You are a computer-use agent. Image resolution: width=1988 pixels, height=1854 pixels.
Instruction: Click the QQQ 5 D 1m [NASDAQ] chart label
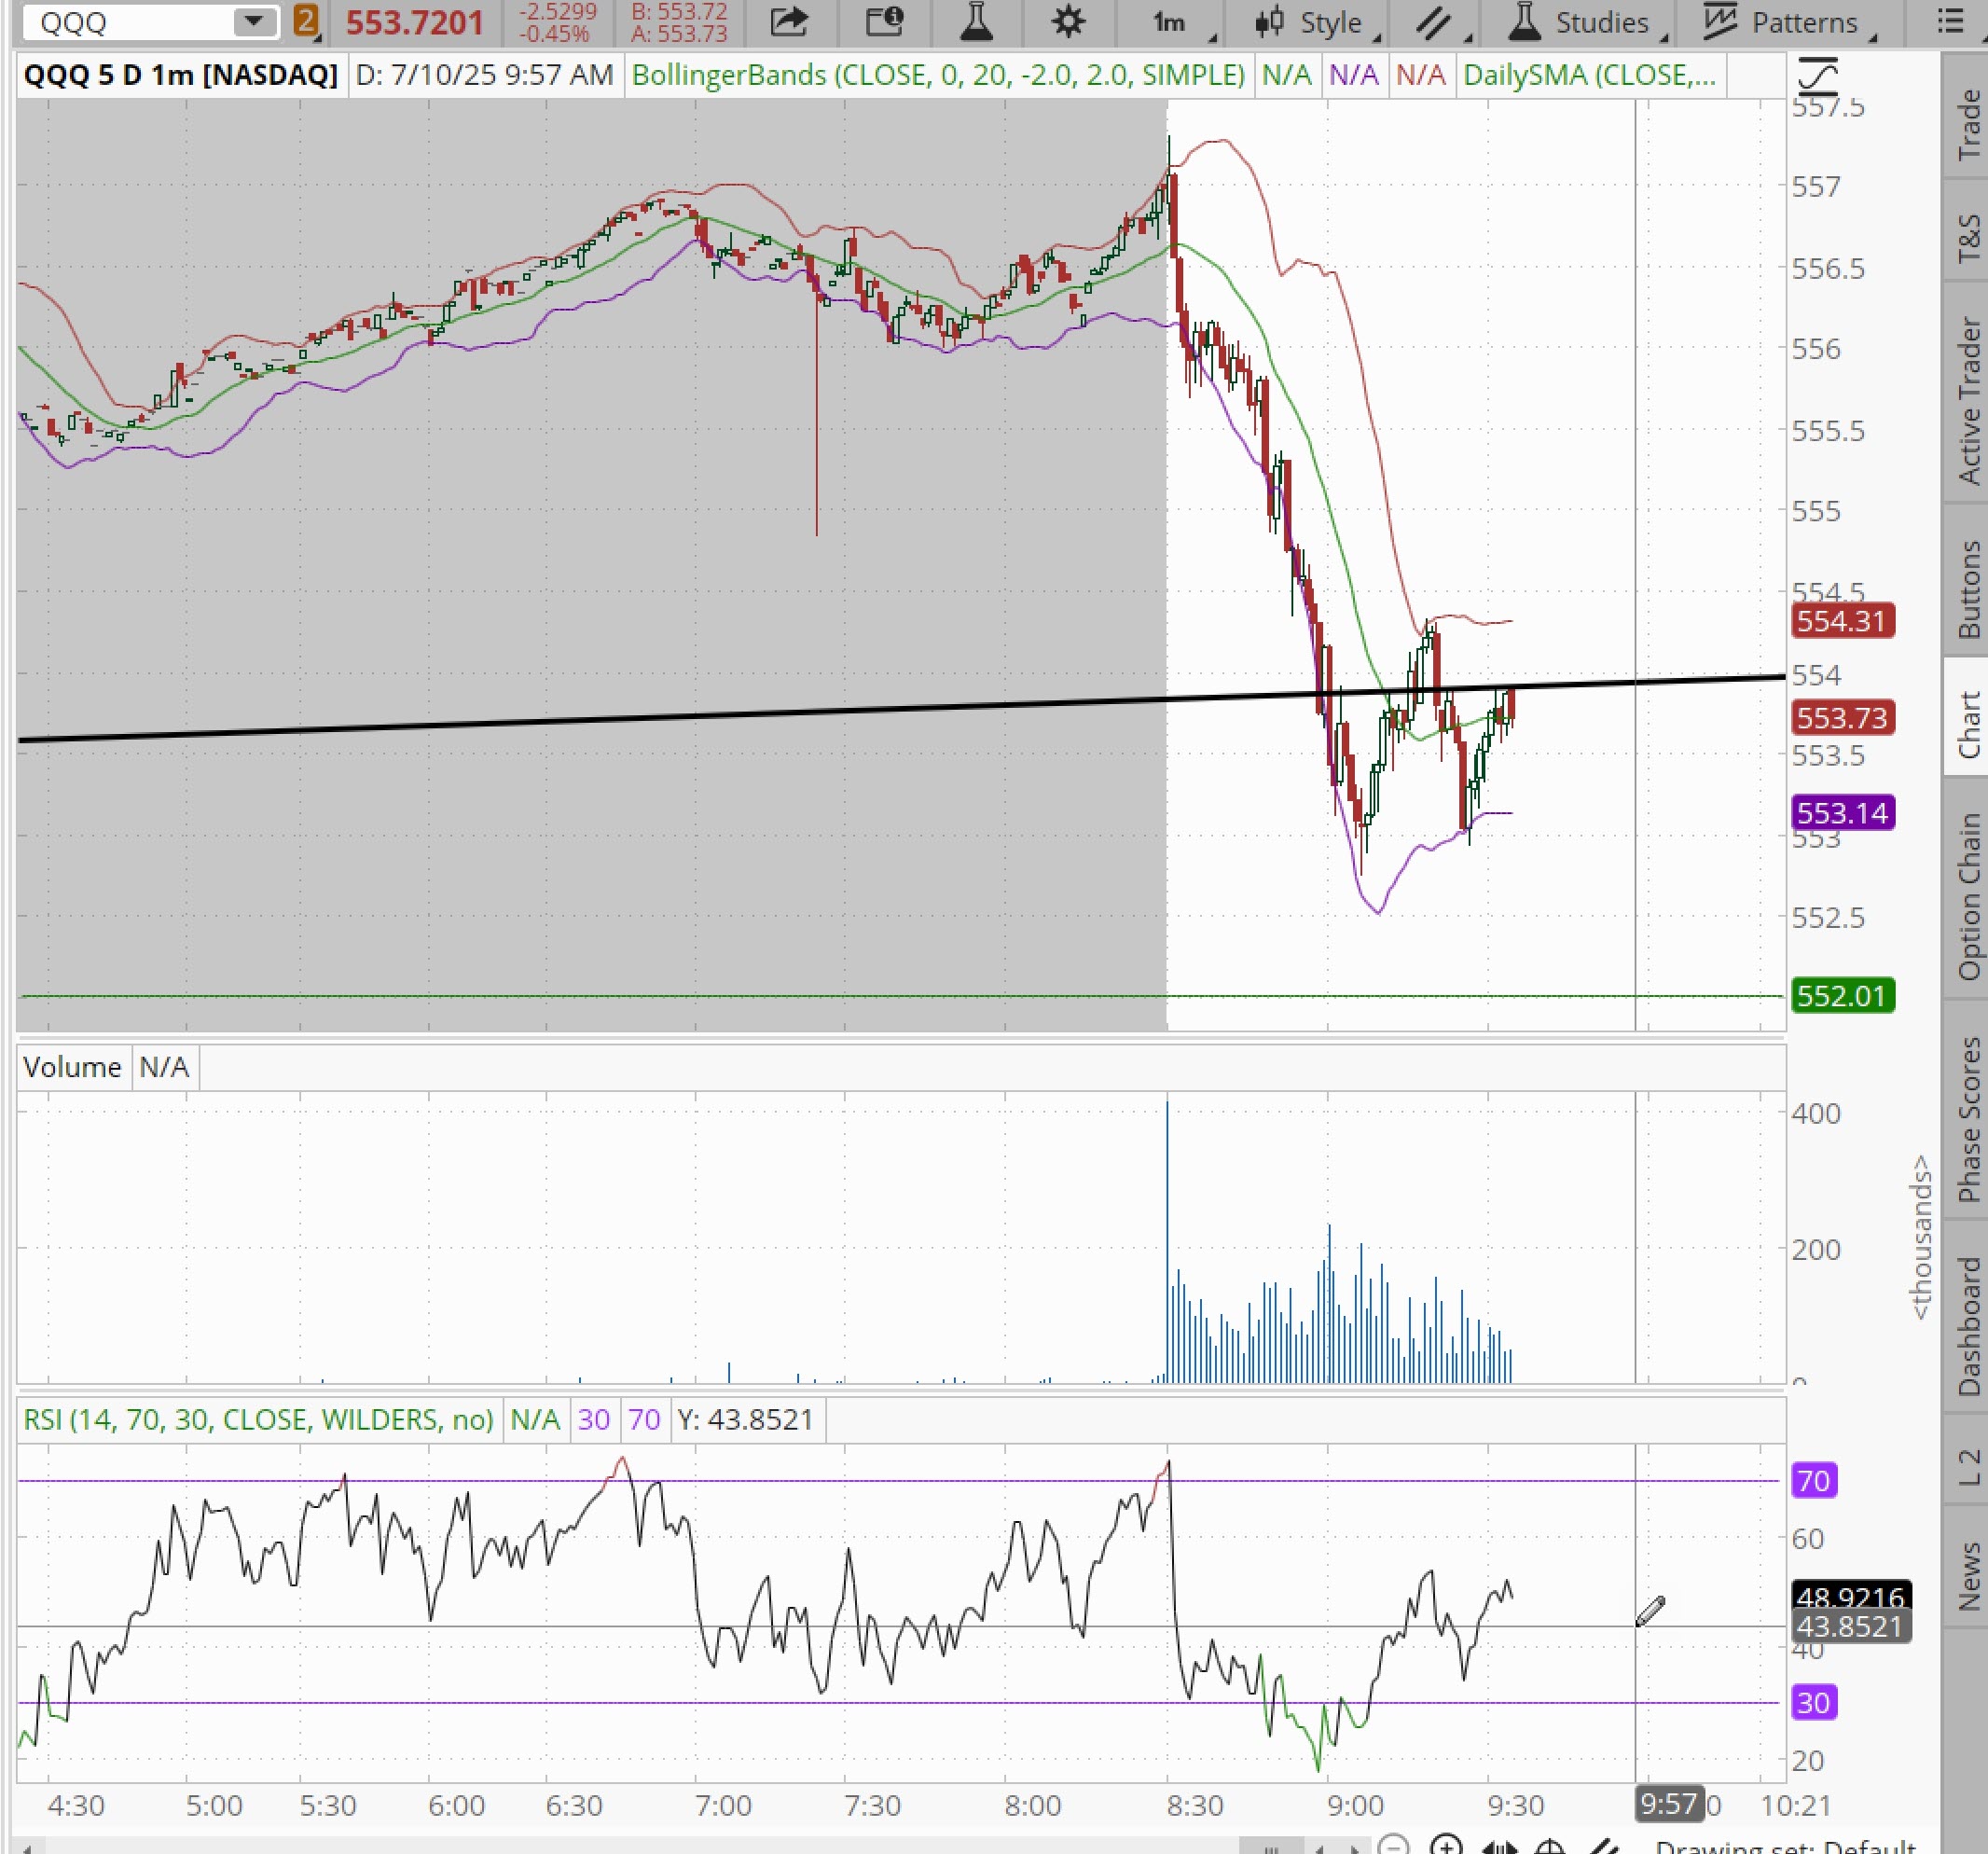pyautogui.click(x=181, y=75)
